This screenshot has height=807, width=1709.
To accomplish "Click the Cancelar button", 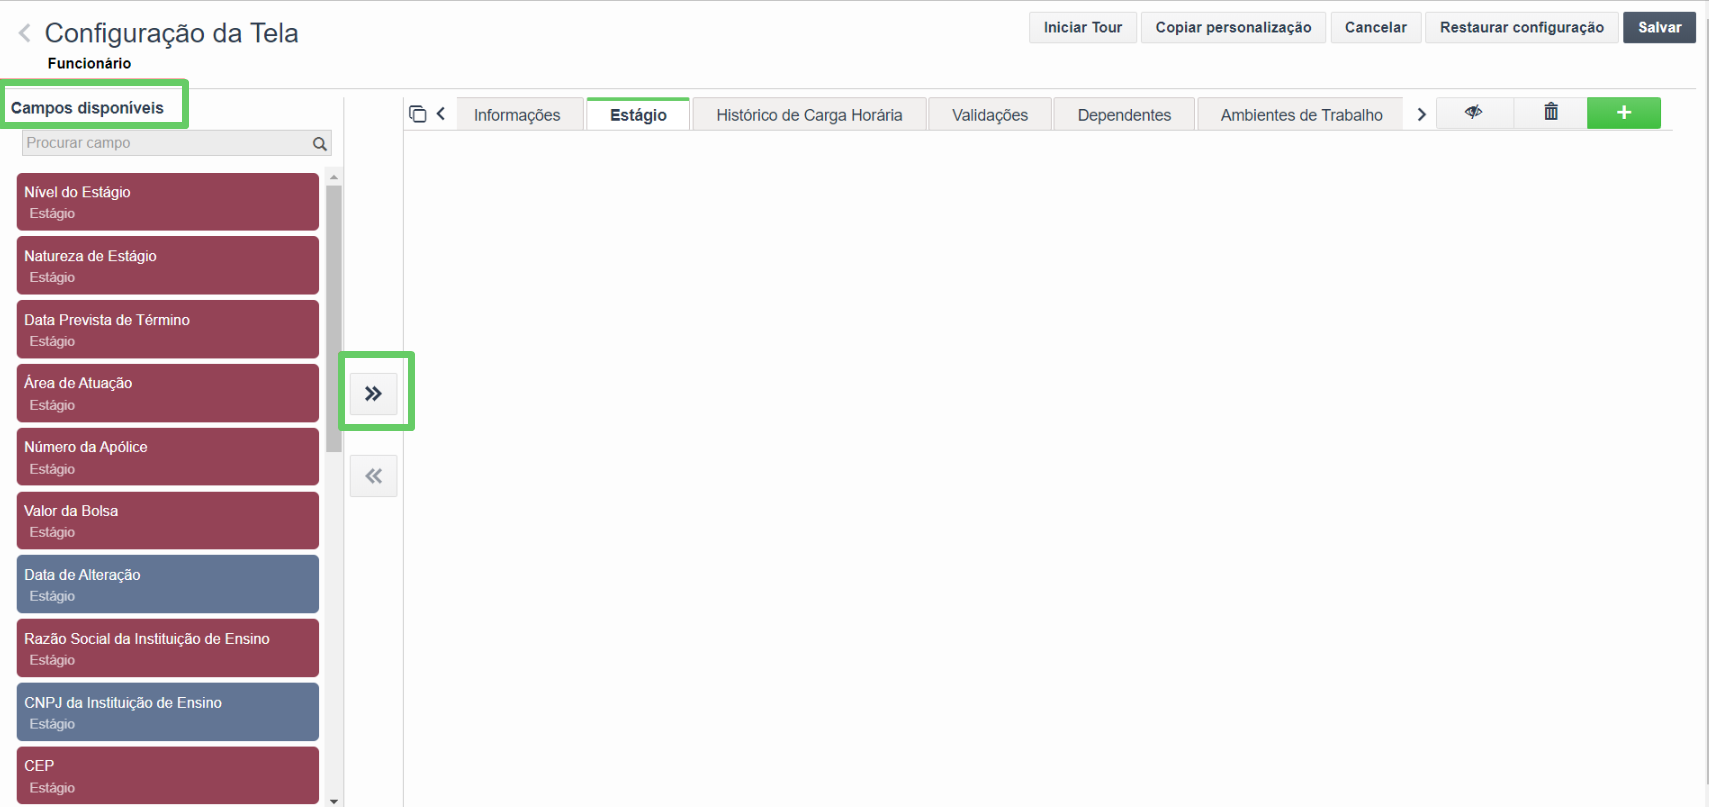I will pos(1375,28).
